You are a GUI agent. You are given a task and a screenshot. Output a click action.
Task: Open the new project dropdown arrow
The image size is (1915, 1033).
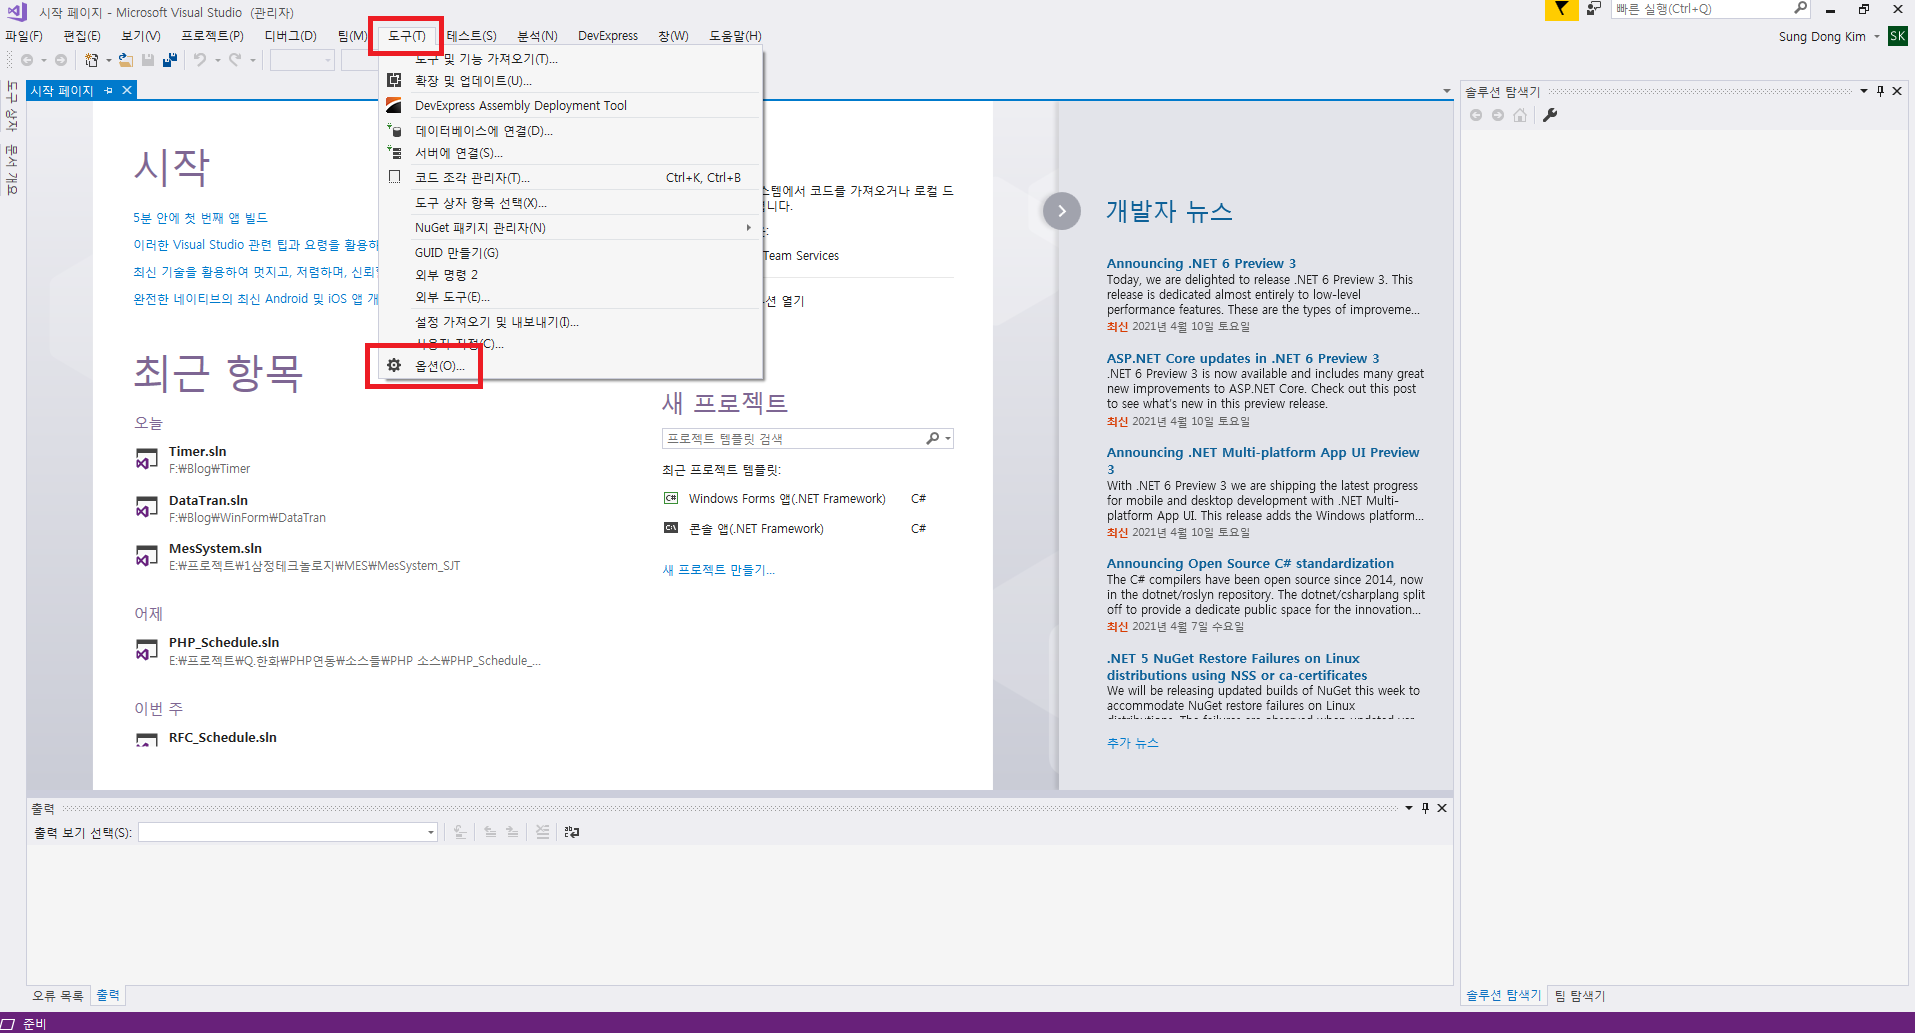pos(108,60)
